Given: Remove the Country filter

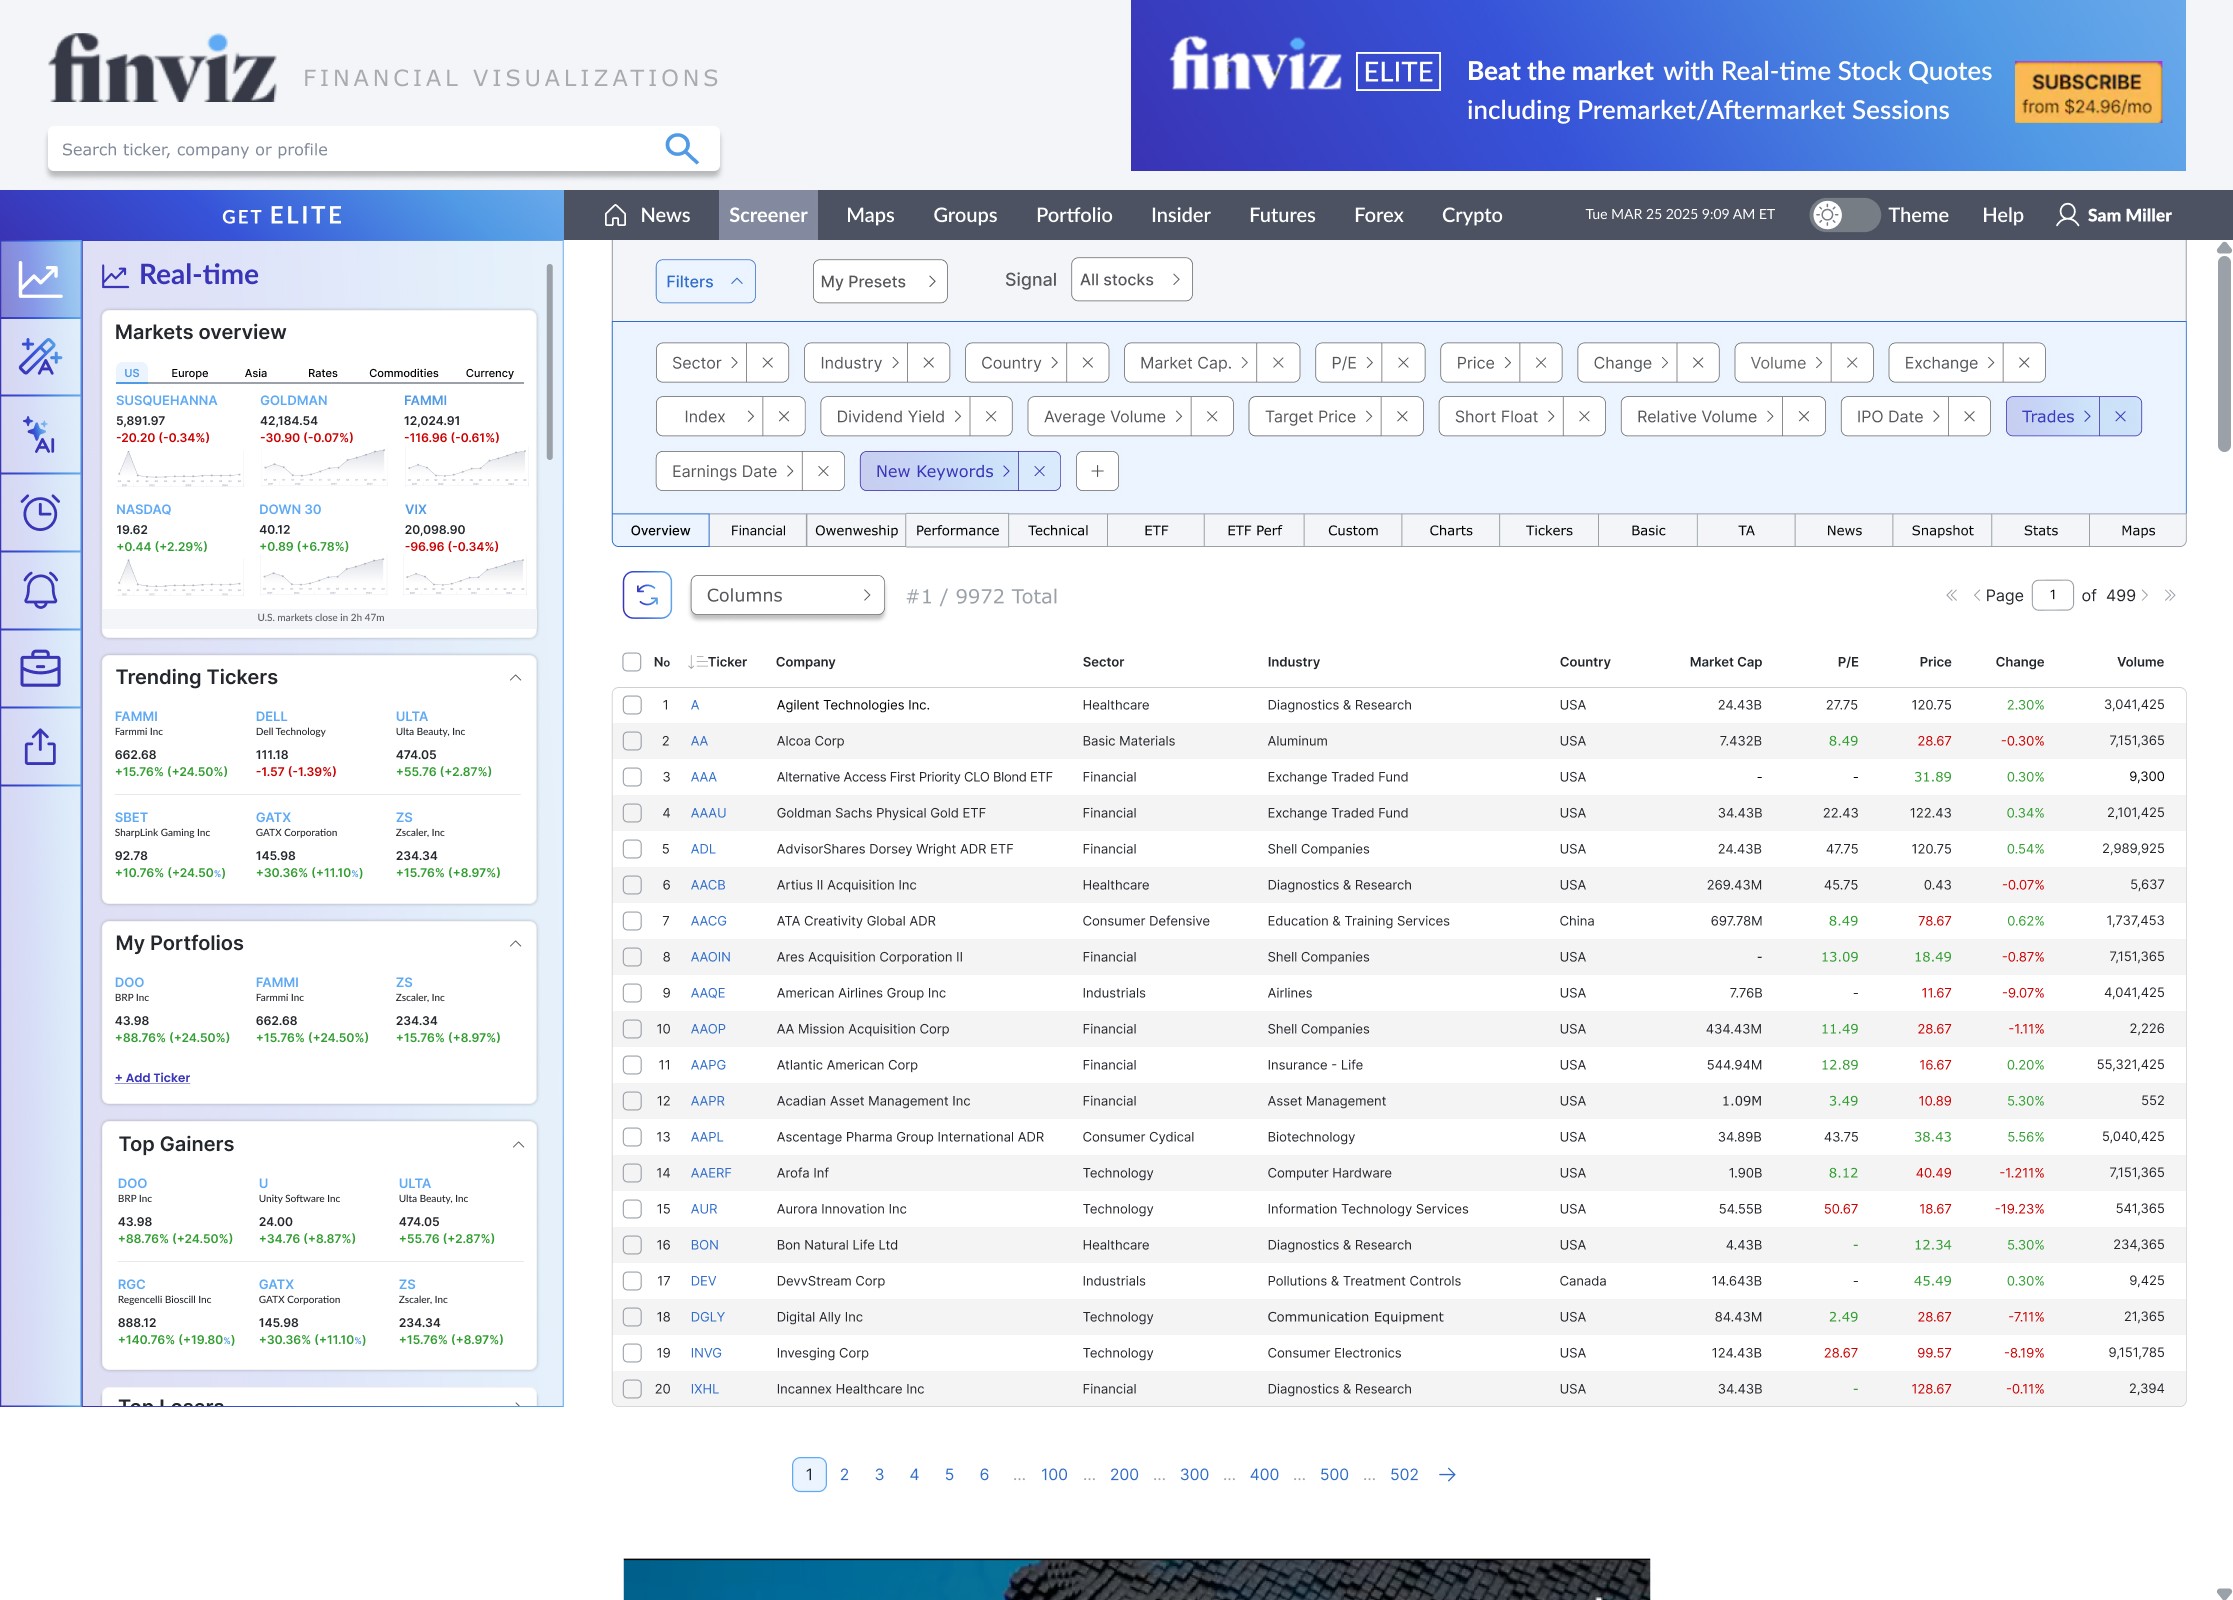Looking at the screenshot, I should 1087,362.
